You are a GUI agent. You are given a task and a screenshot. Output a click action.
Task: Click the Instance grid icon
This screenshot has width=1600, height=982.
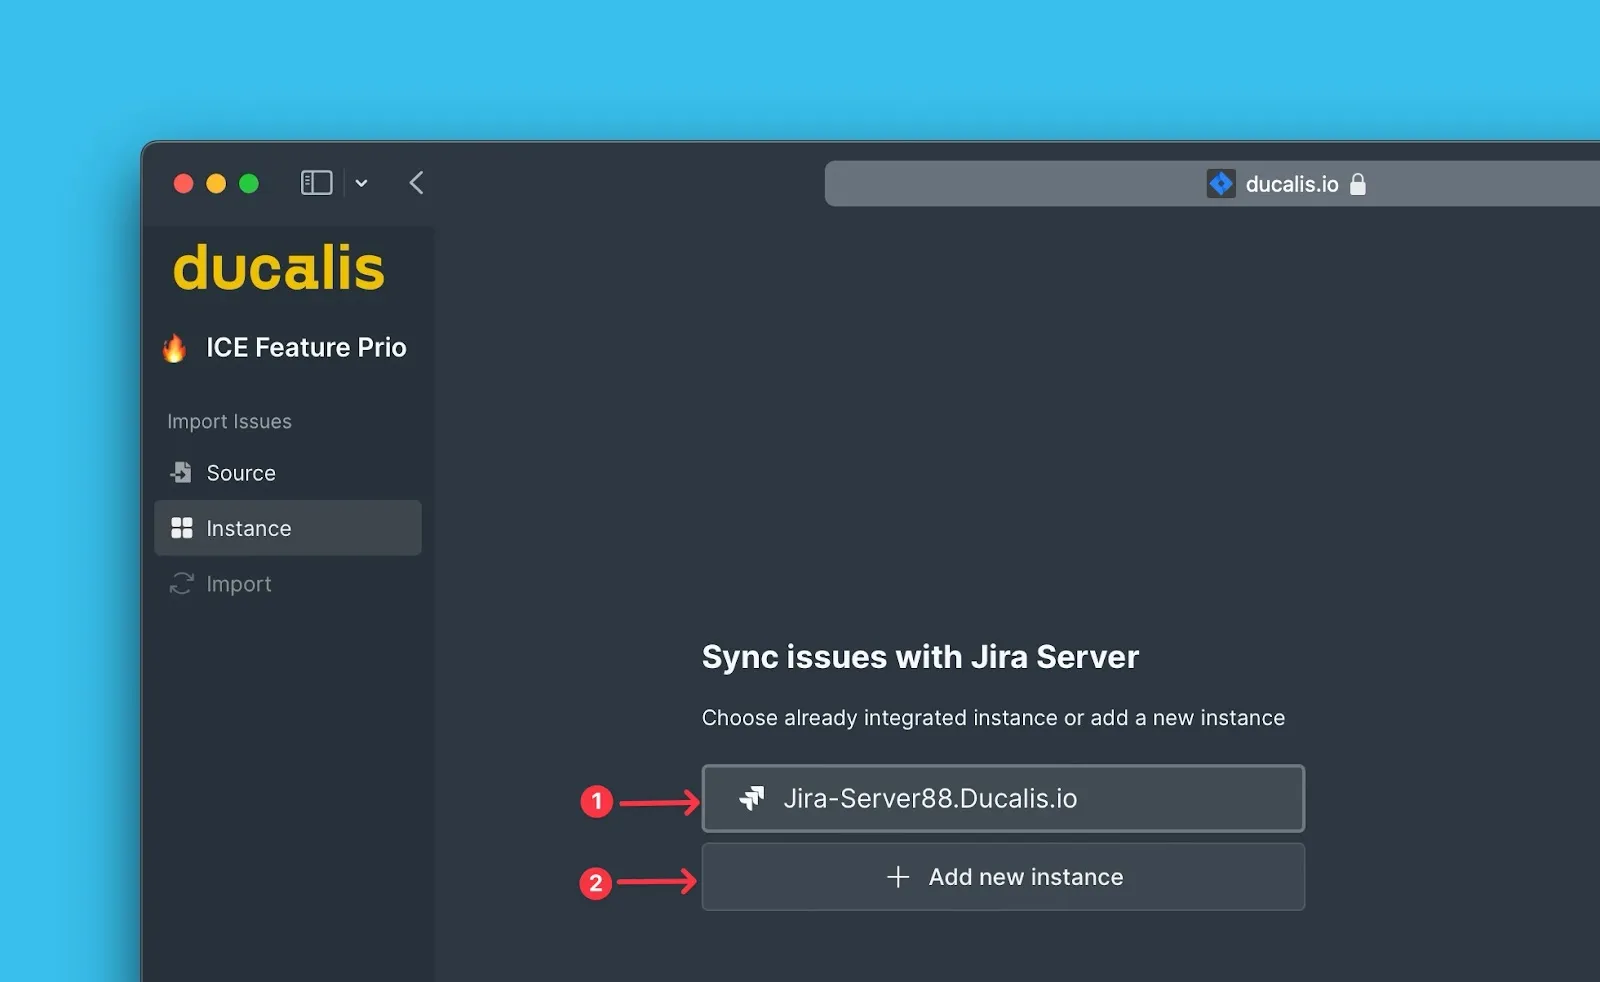point(182,528)
